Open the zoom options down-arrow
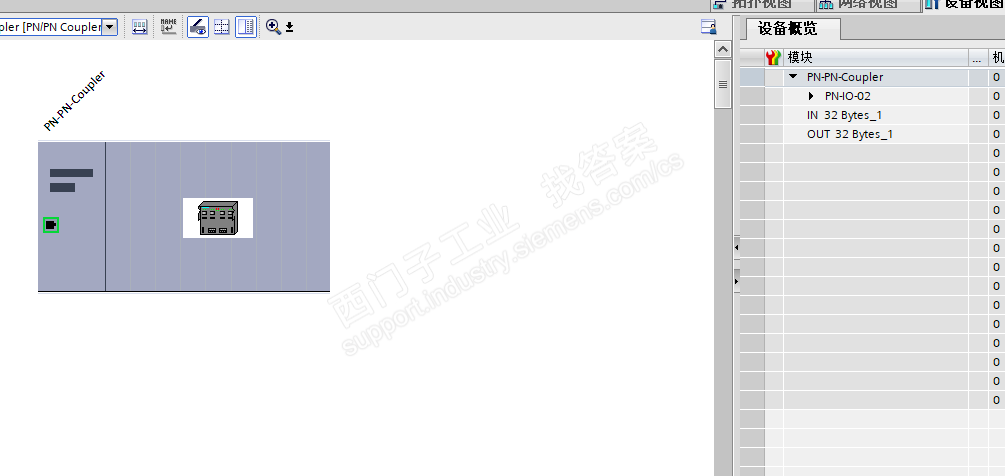 pos(289,27)
